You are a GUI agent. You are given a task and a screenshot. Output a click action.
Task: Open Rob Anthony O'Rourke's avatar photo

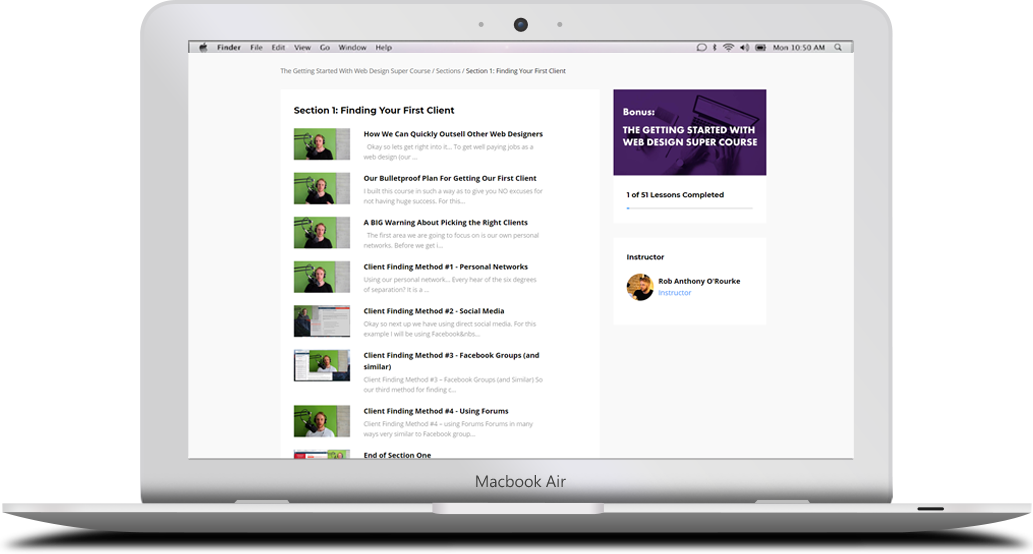(640, 287)
